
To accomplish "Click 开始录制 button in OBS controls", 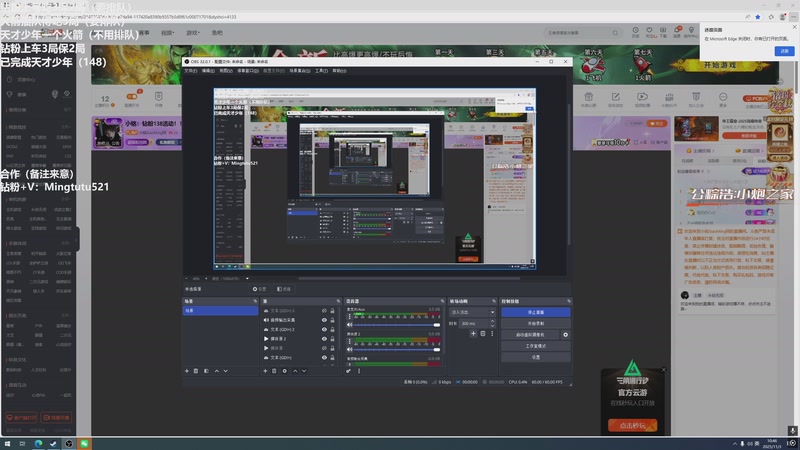I will click(535, 323).
